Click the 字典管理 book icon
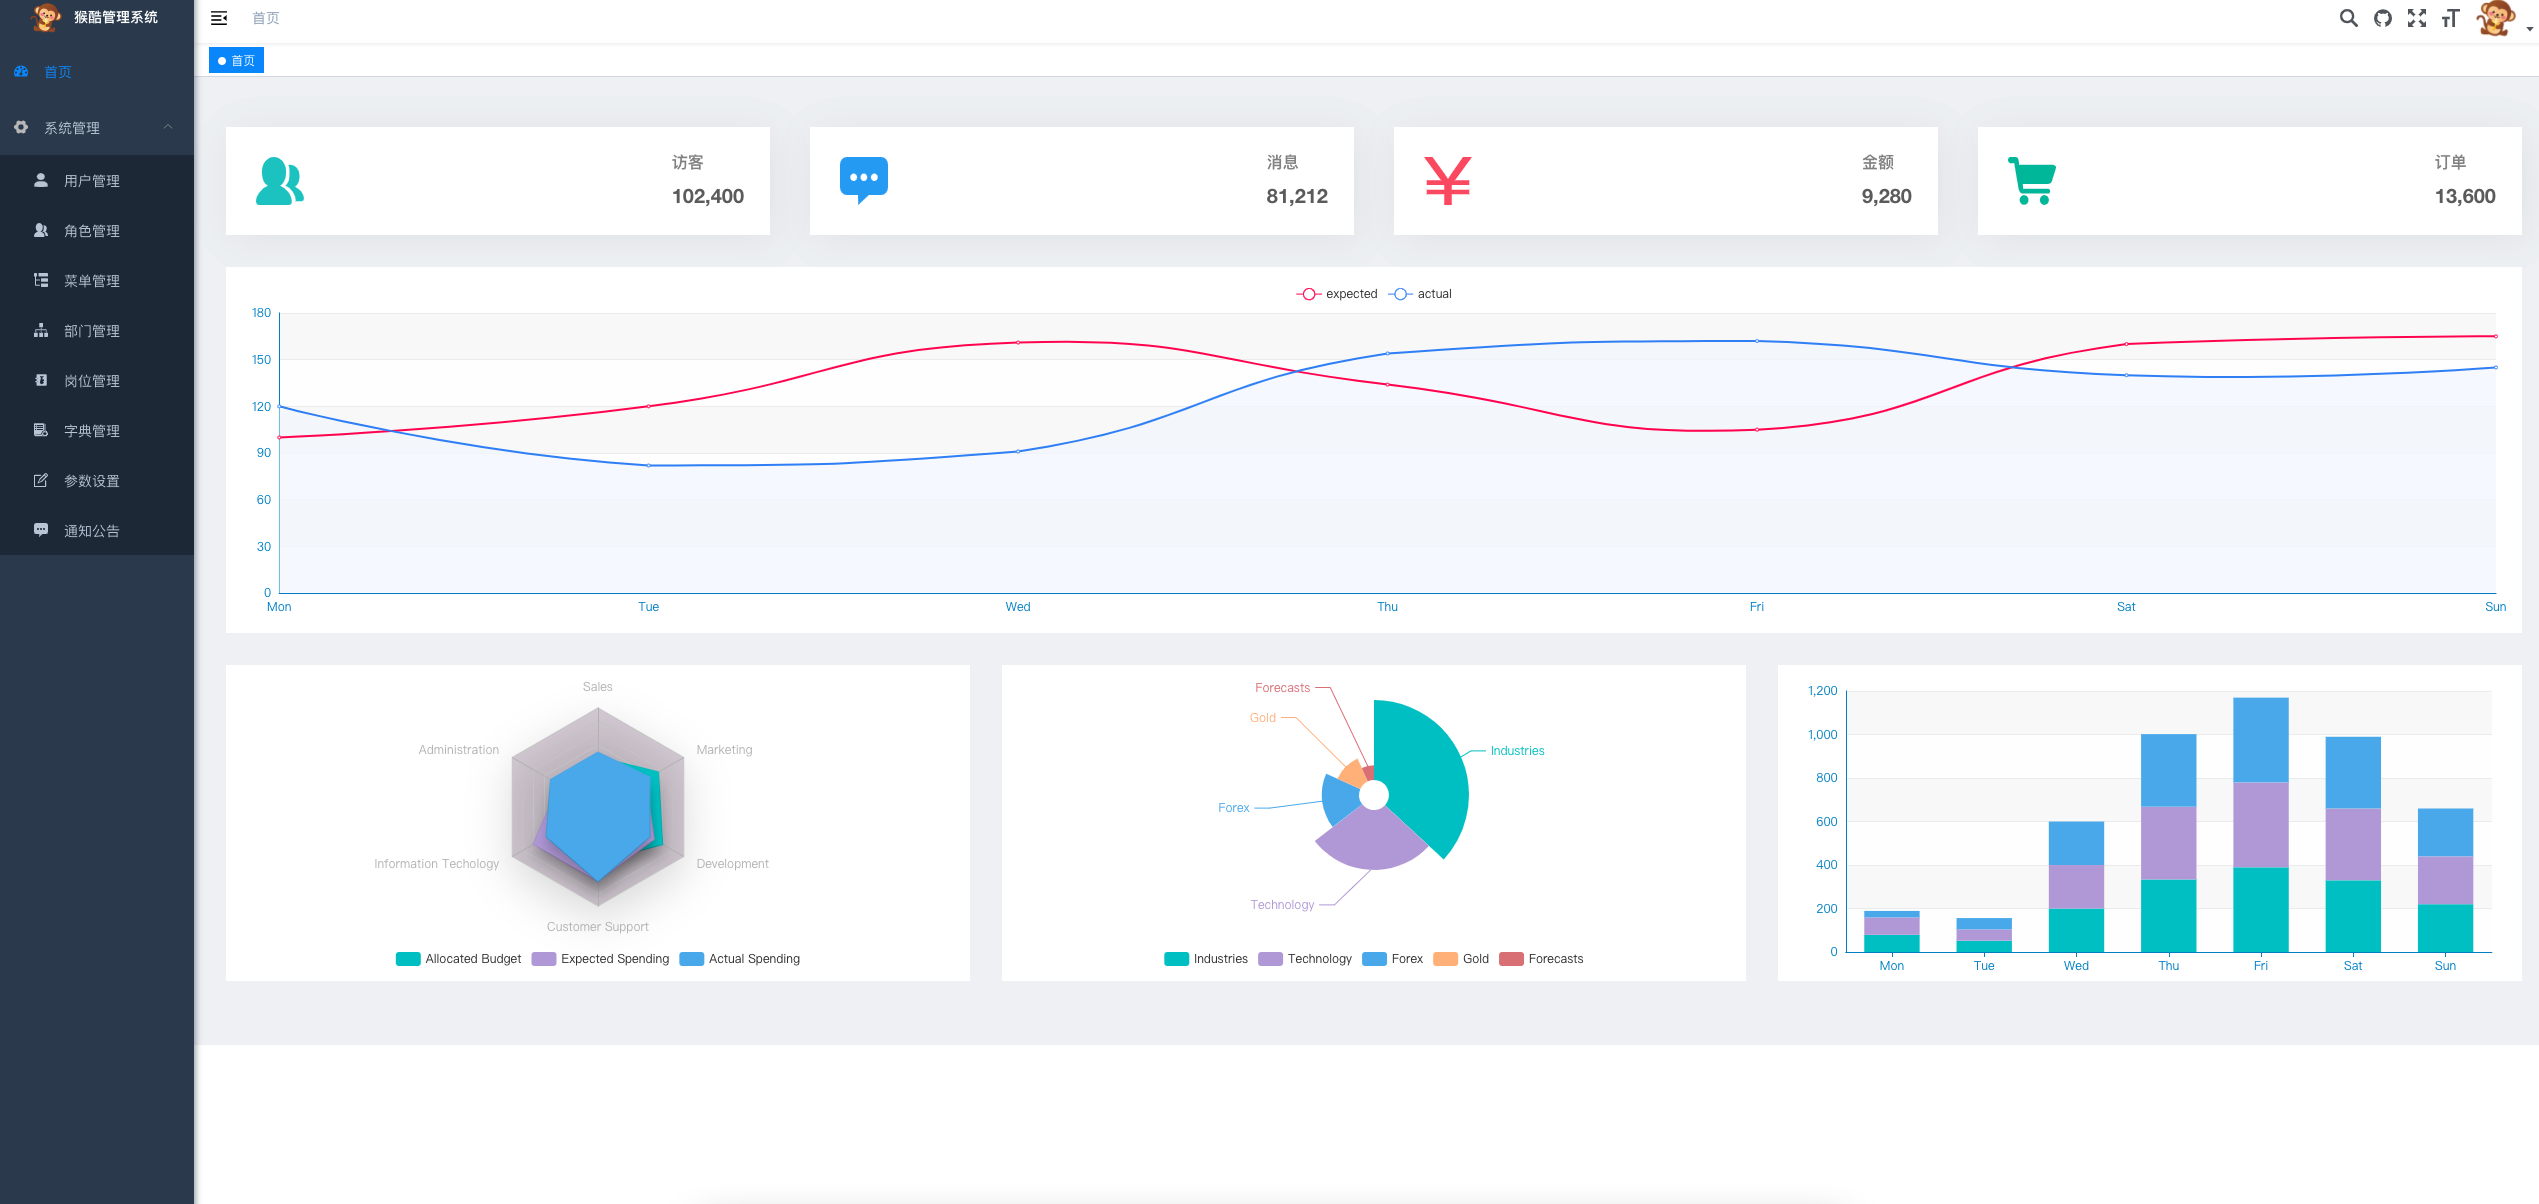The image size is (2539, 1204). [x=41, y=430]
